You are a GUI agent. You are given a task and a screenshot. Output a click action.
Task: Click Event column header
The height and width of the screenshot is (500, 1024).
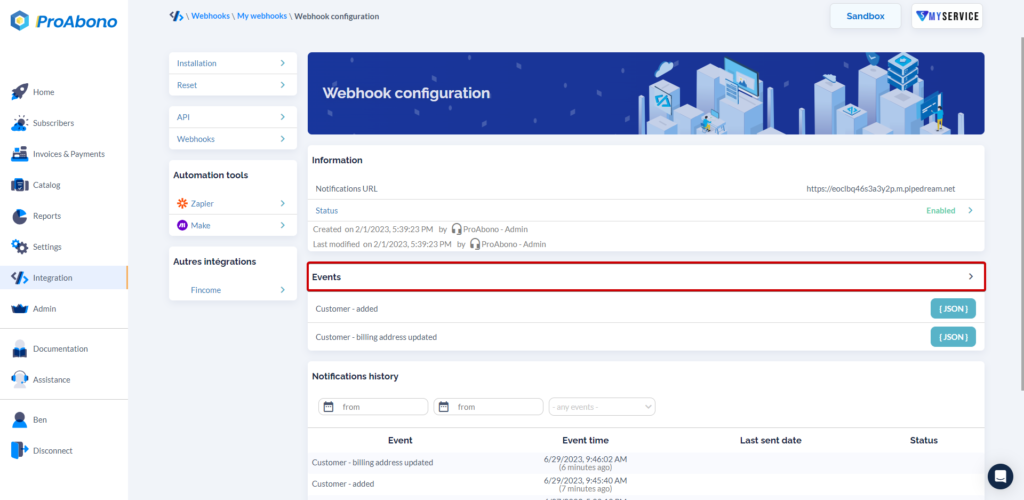400,441
